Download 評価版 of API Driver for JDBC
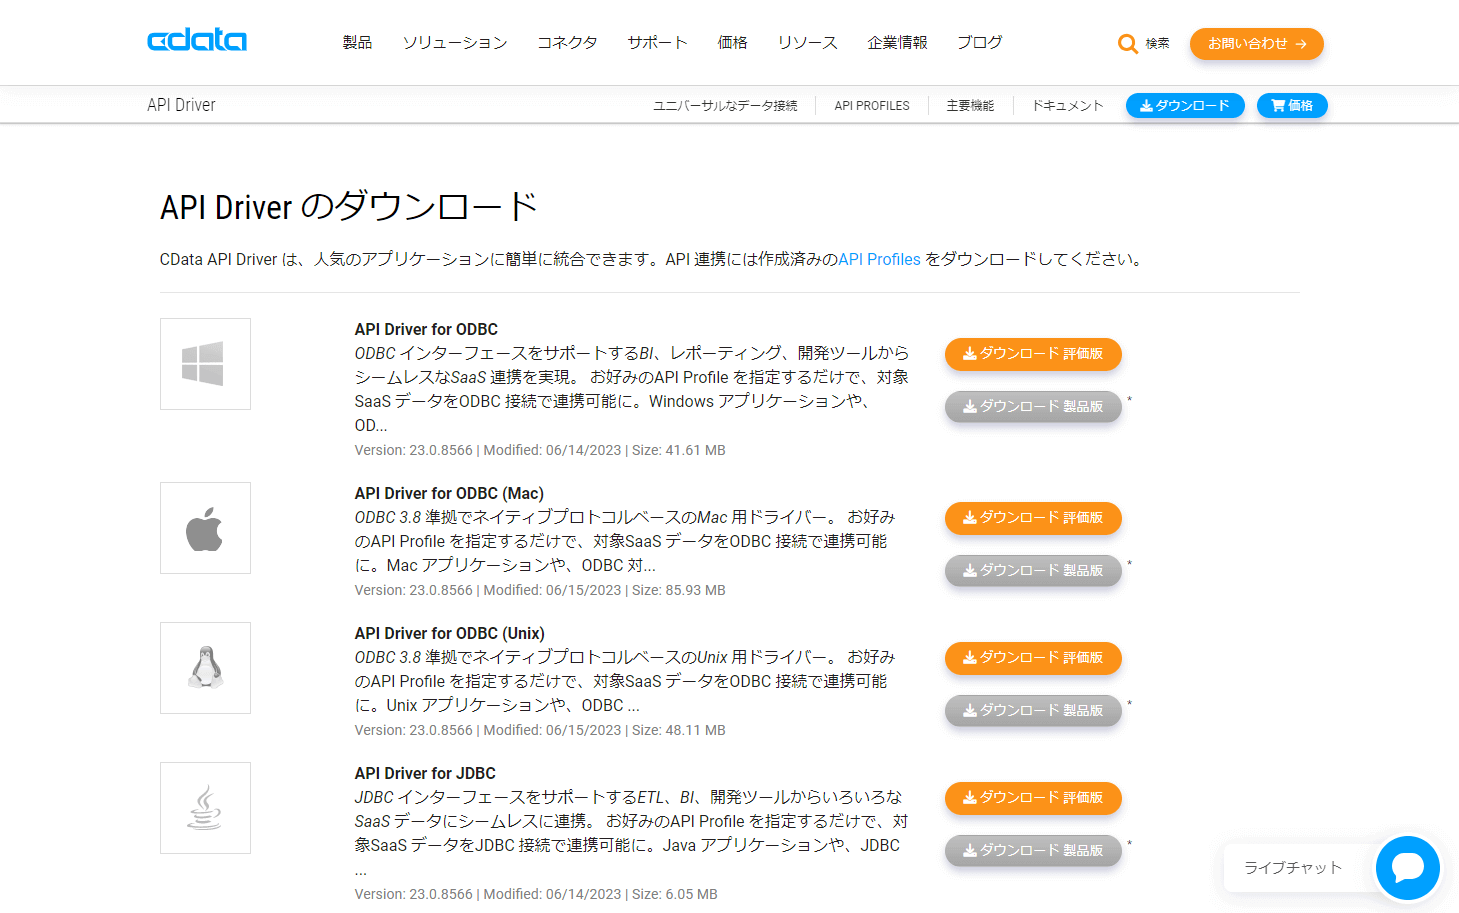This screenshot has width=1459, height=913. click(x=1033, y=798)
